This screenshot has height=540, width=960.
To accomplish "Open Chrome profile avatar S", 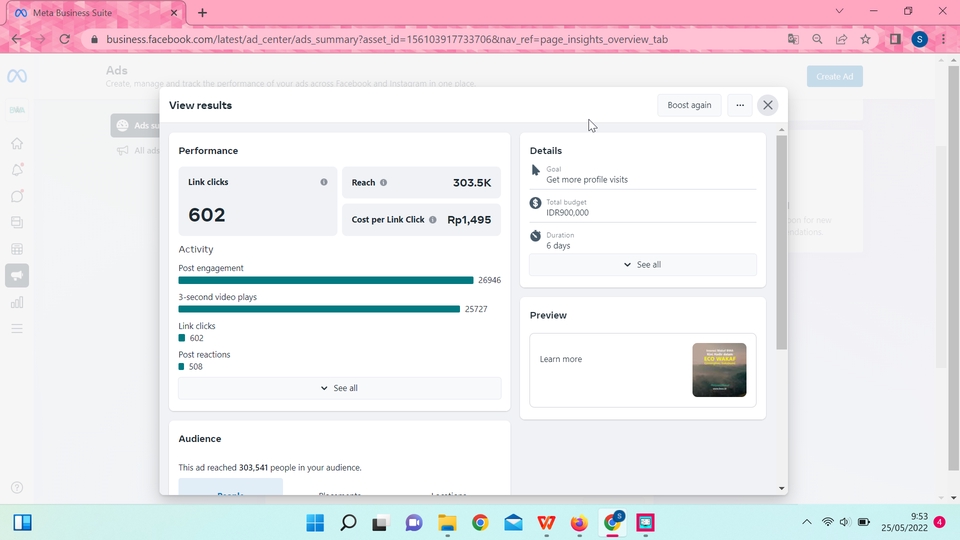I will click(920, 39).
